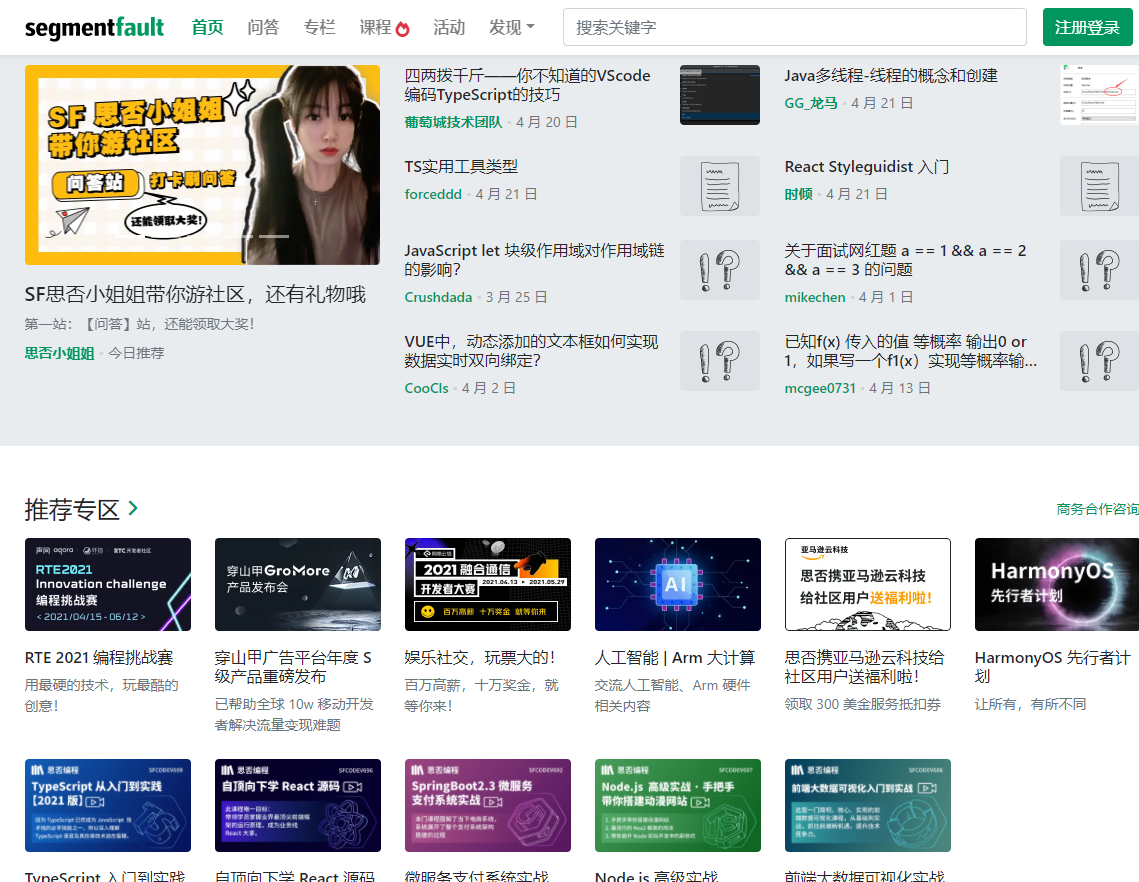1139x882 pixels.
Task: Open headline SF思否小姐姐带你游社区
Action: (195, 294)
